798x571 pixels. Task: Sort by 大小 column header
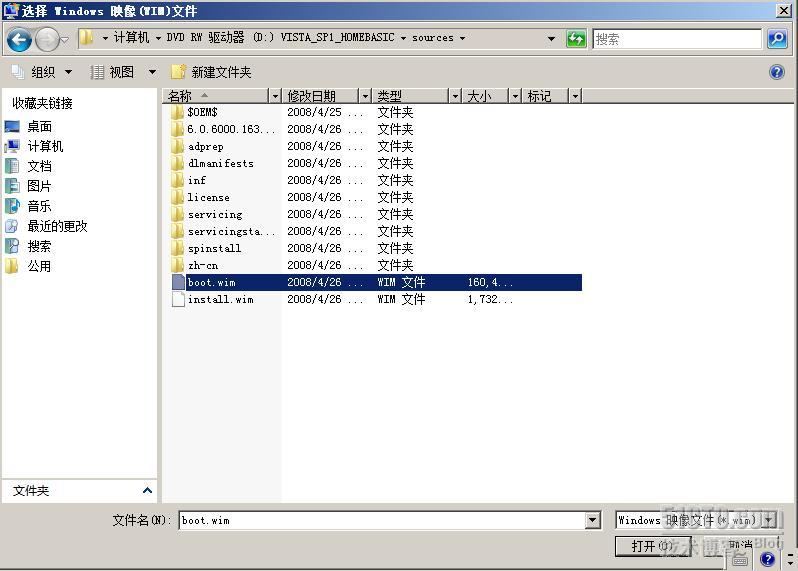click(x=486, y=96)
